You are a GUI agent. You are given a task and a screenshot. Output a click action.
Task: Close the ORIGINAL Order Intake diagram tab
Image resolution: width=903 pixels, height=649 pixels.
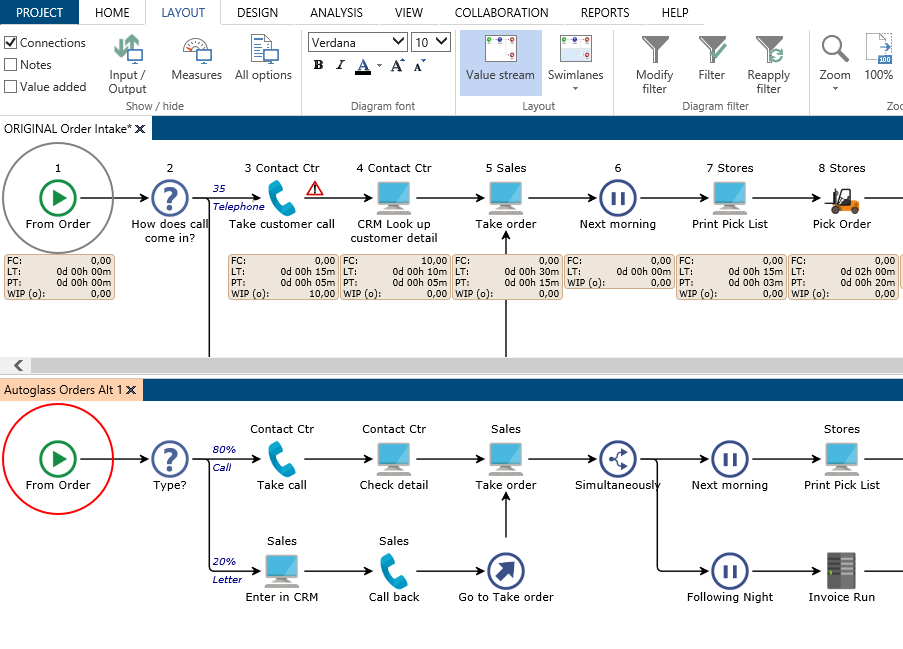(x=140, y=129)
